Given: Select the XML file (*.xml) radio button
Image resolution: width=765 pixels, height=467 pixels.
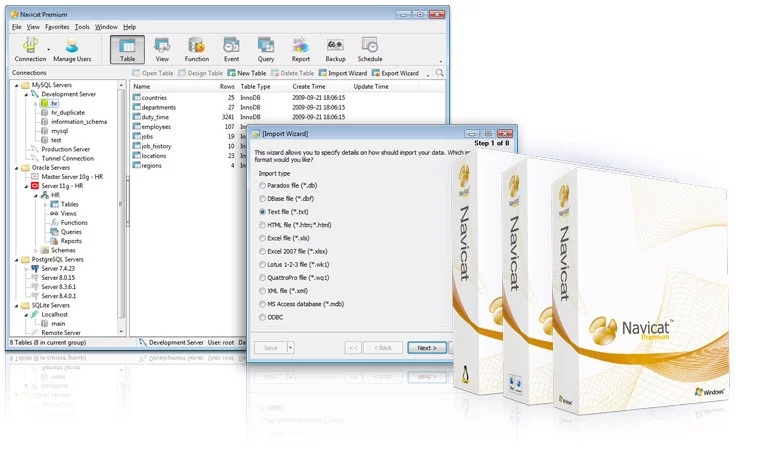Looking at the screenshot, I should point(263,291).
